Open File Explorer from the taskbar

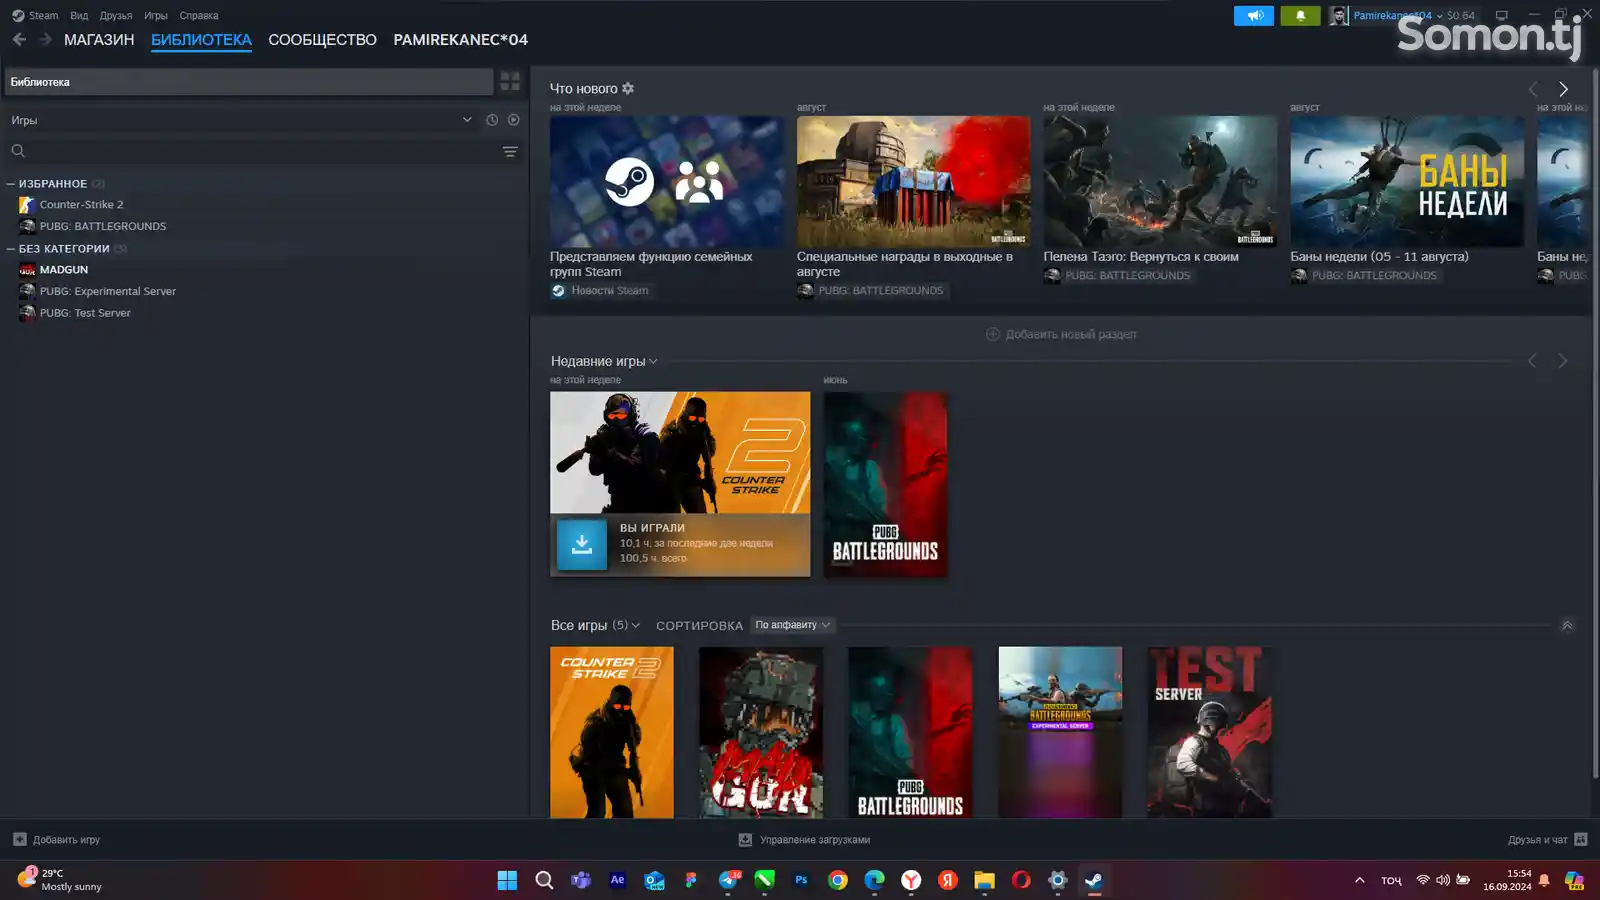[985, 880]
